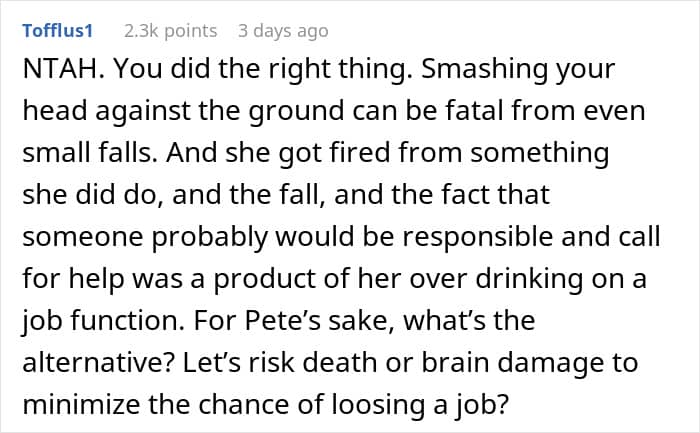Click the phrase 'job function' in the comment
This screenshot has height=433, width=700.
pos(103,321)
